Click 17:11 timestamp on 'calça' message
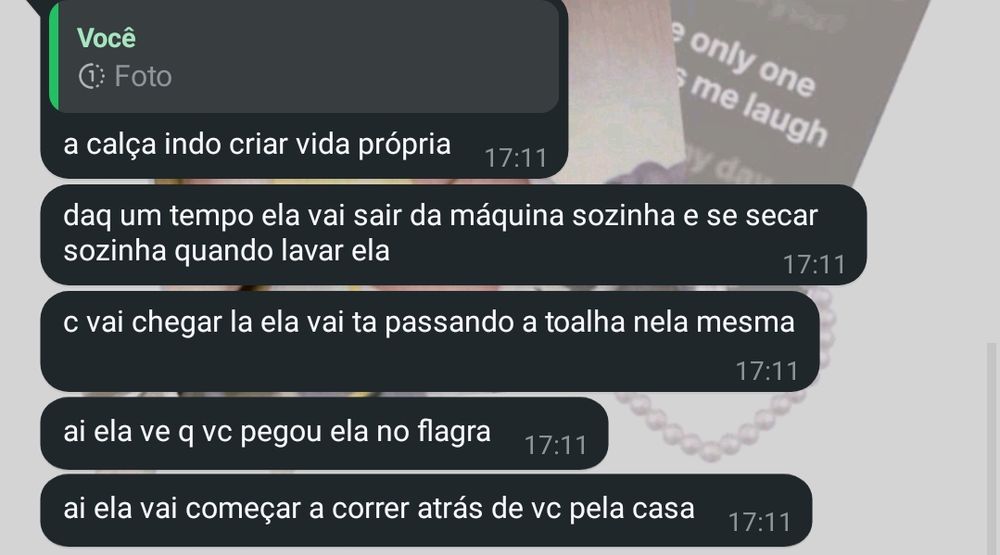 tap(516, 158)
